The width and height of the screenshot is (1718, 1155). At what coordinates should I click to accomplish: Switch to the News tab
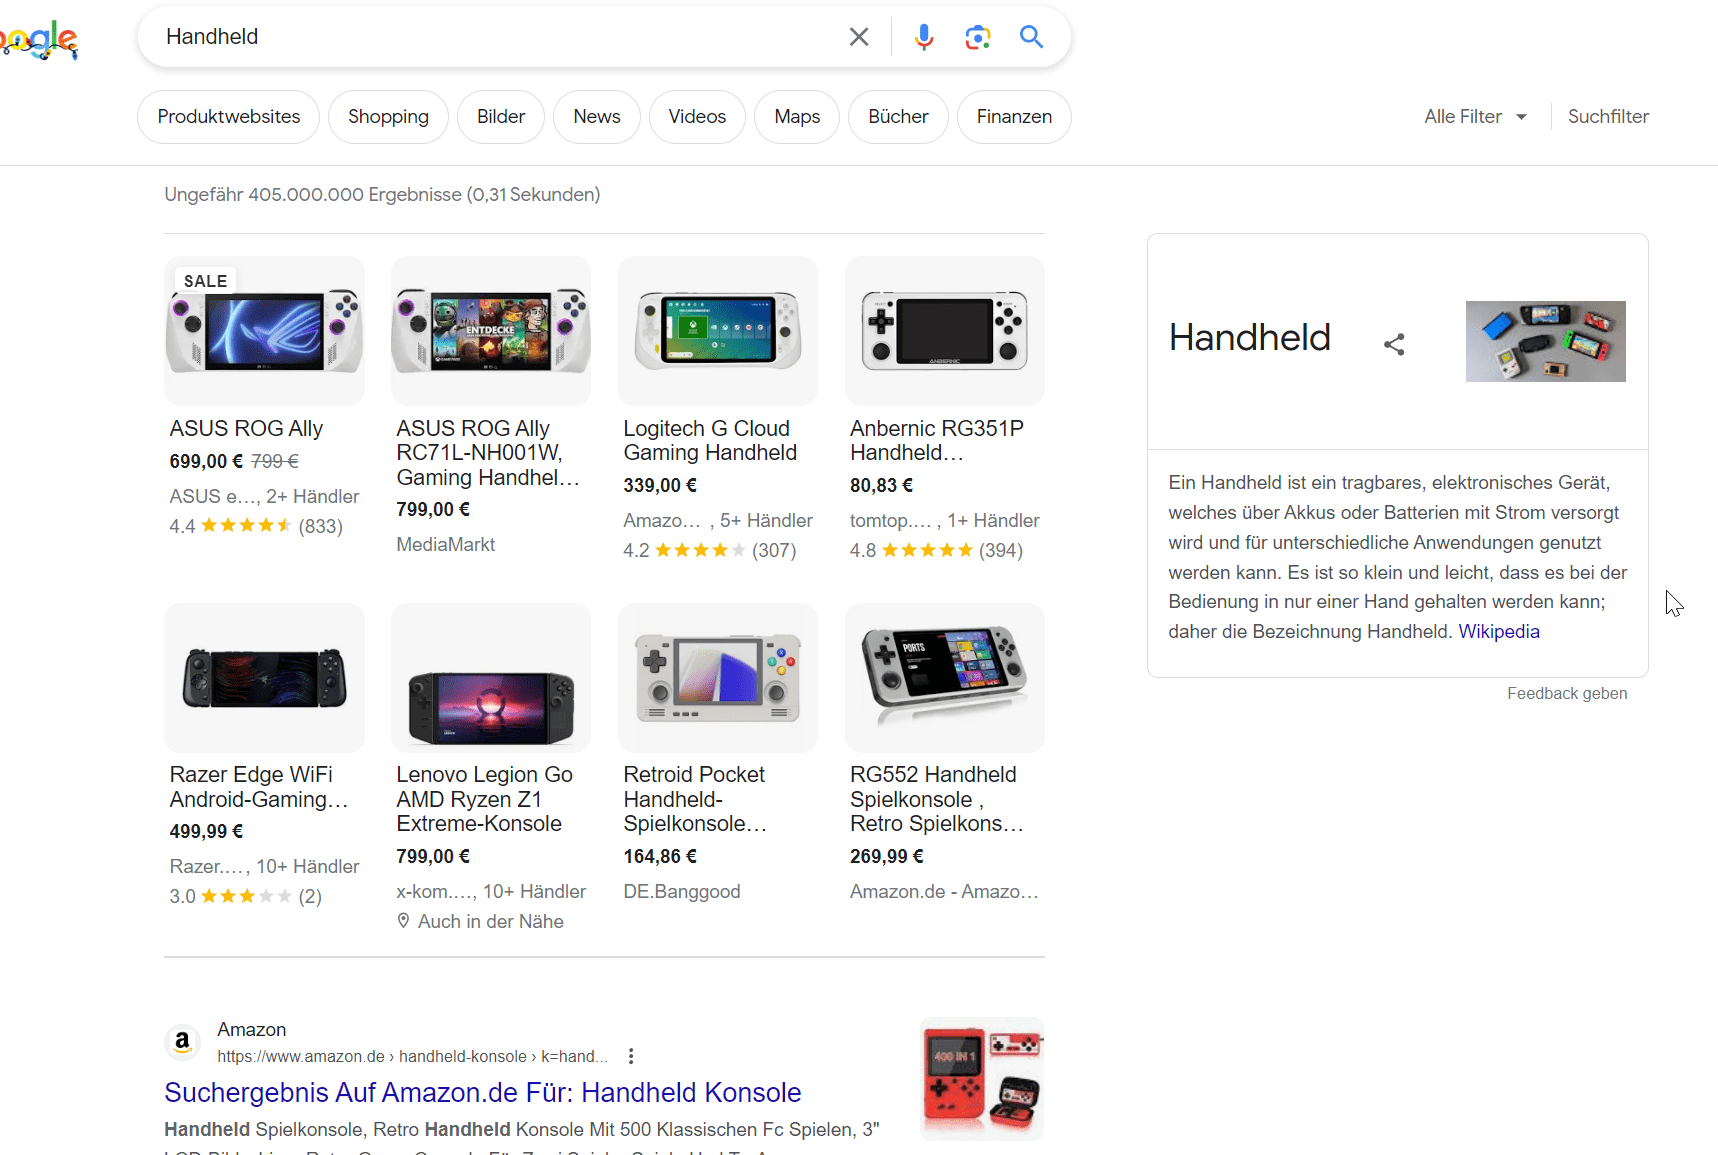tap(597, 117)
